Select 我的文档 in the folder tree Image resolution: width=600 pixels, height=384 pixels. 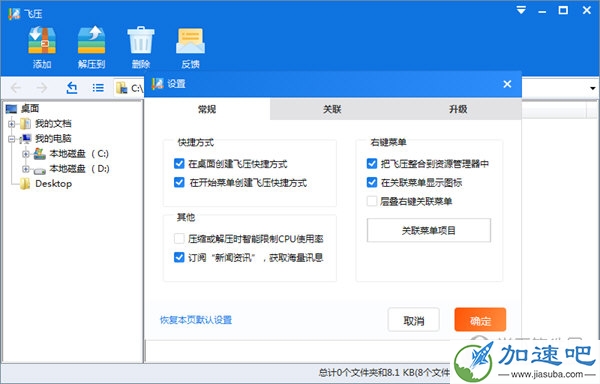pos(53,124)
